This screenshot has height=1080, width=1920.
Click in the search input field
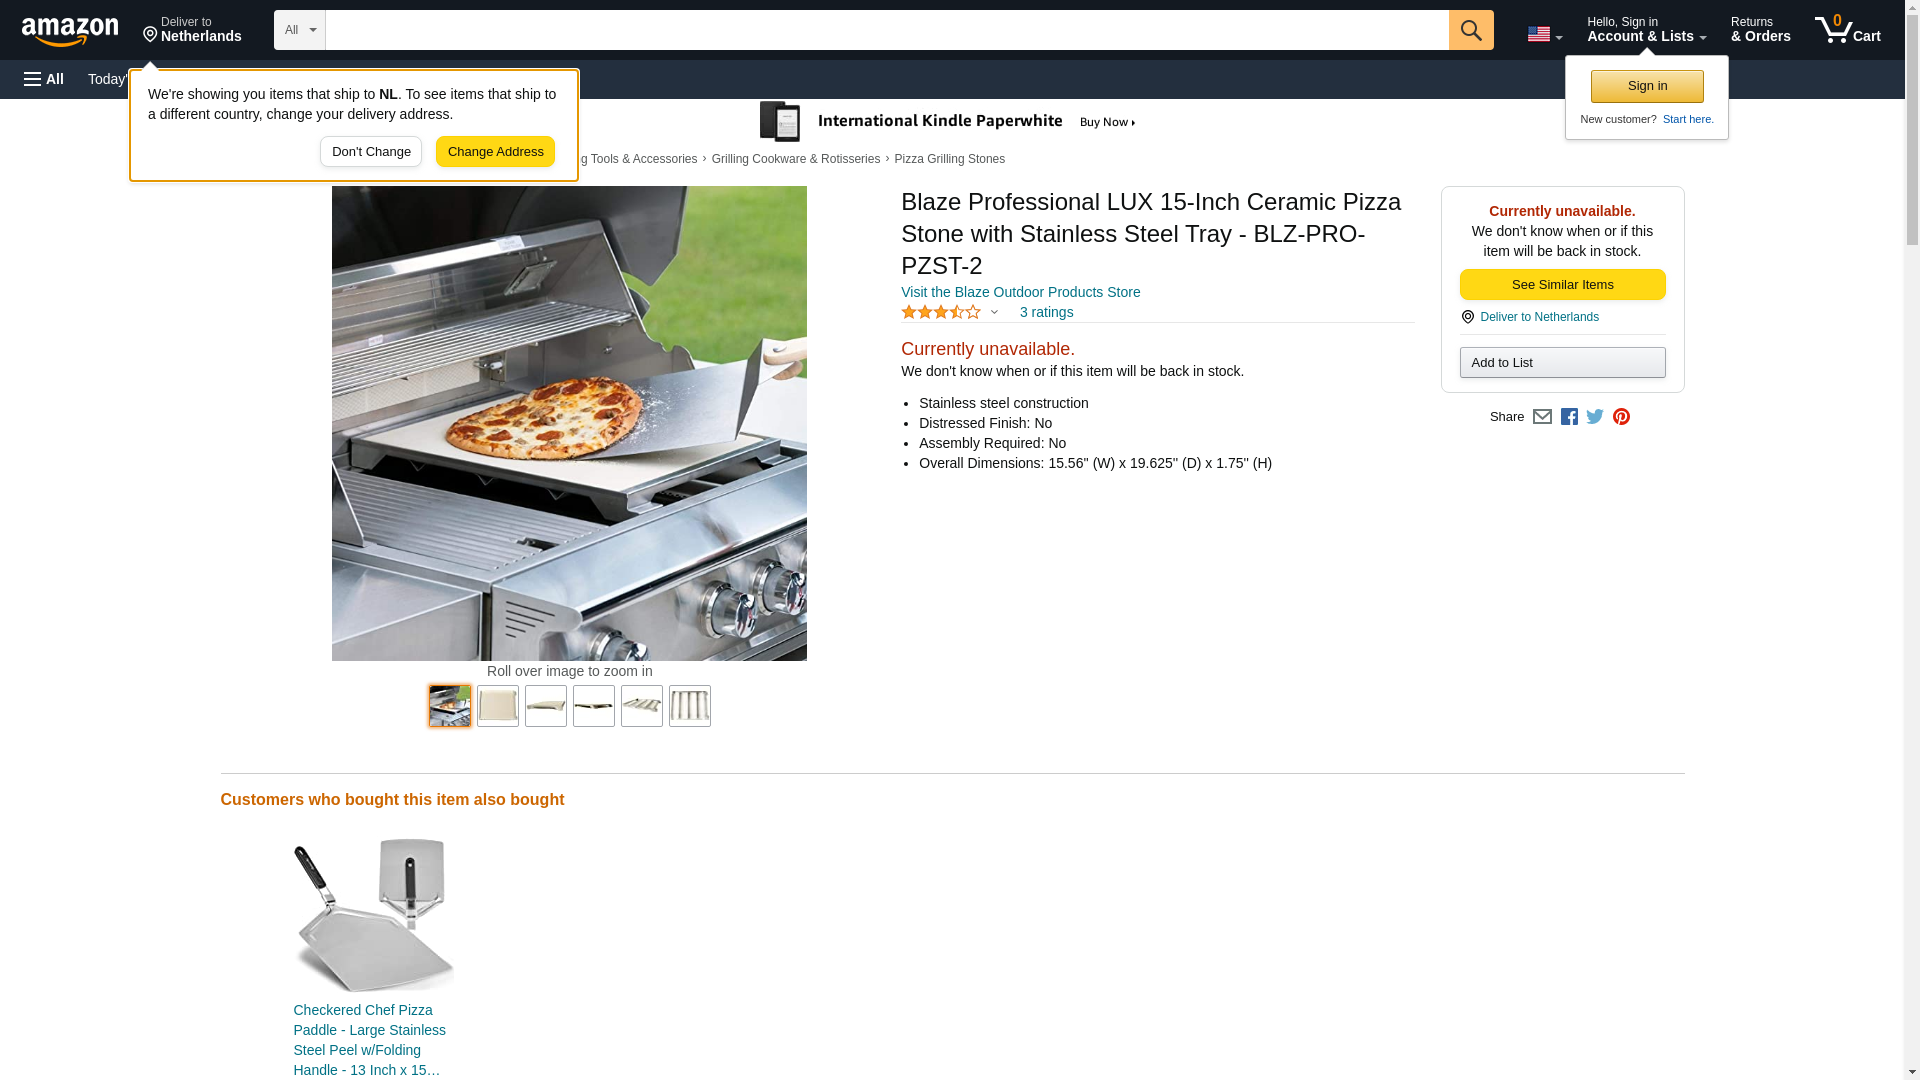click(x=887, y=30)
